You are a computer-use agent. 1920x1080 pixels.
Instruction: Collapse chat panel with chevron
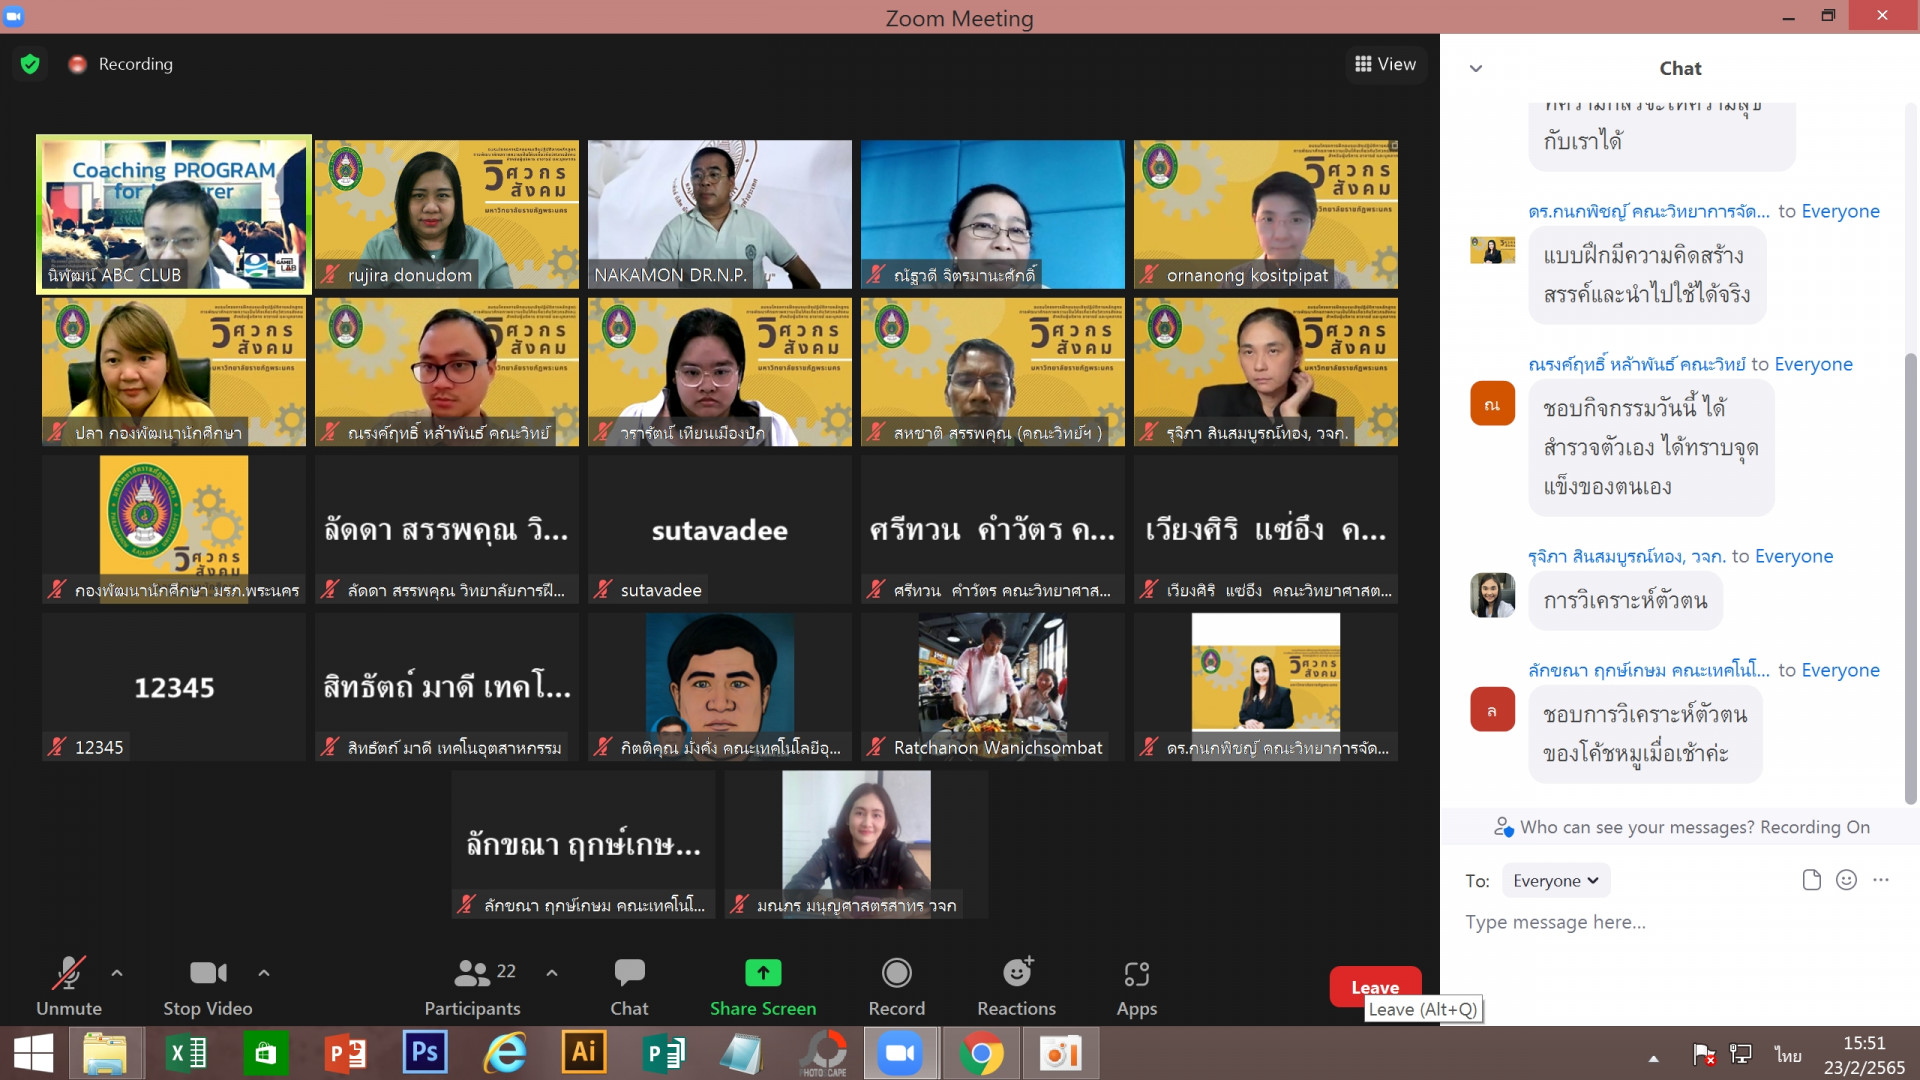pyautogui.click(x=1476, y=68)
